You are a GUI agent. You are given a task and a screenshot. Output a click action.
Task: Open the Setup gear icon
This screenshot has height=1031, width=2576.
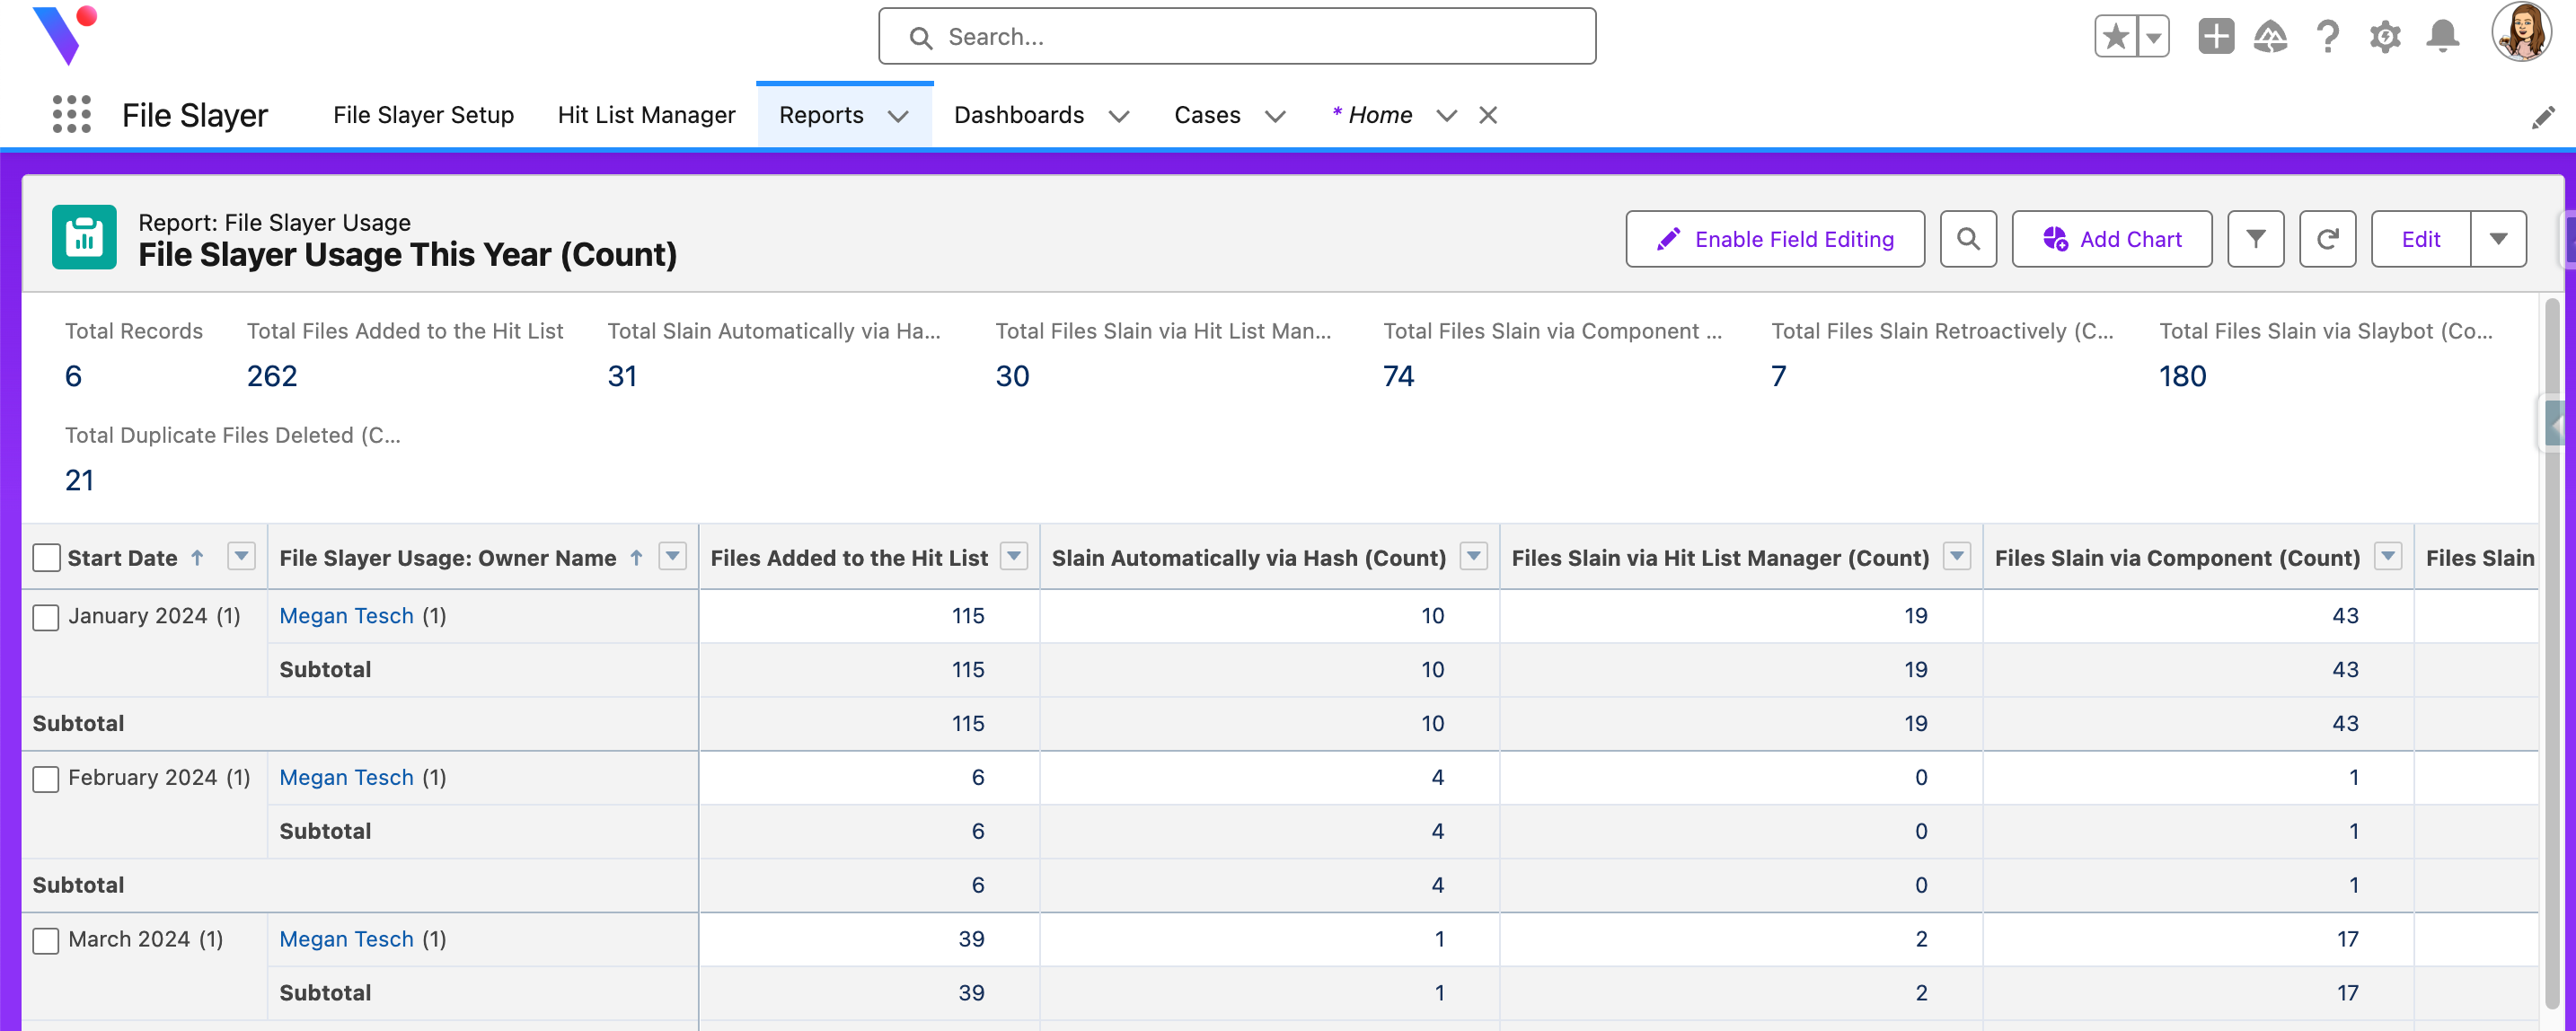pos(2385,37)
